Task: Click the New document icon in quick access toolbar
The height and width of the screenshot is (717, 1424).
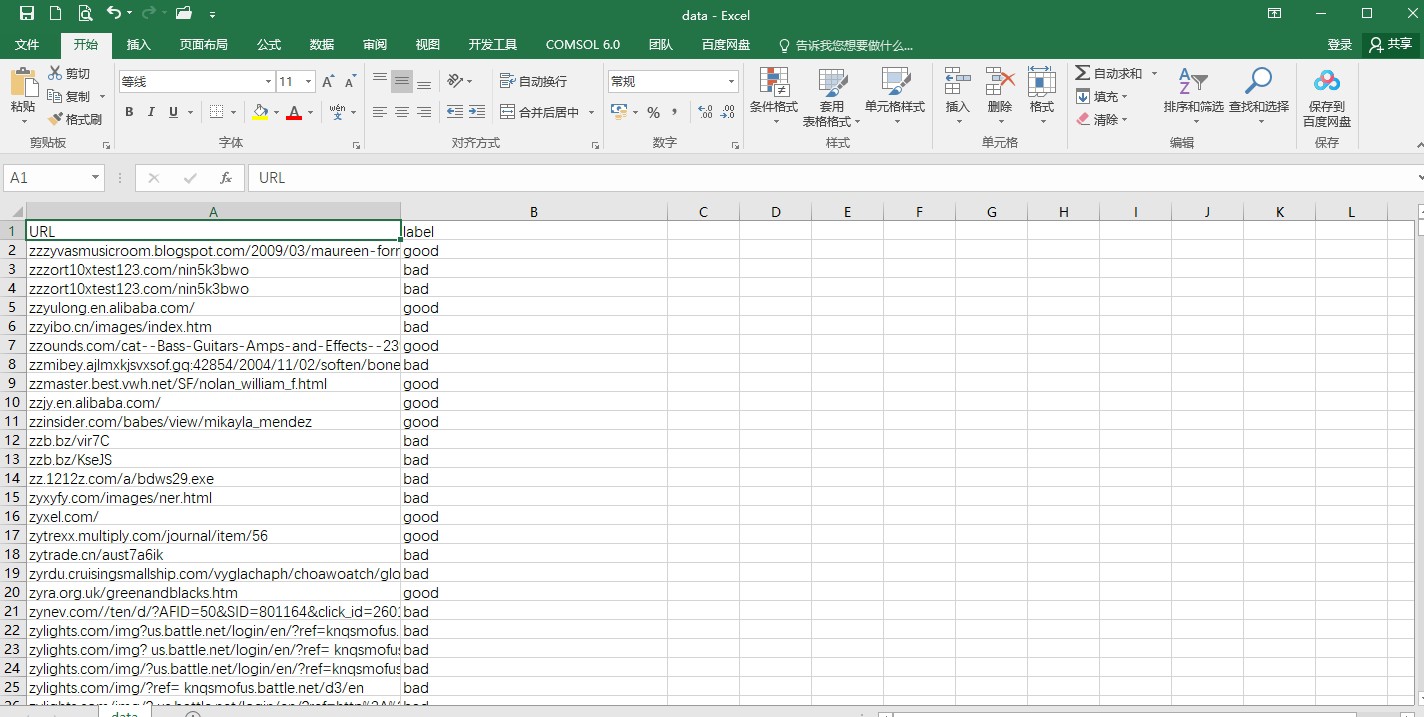Action: coord(56,14)
